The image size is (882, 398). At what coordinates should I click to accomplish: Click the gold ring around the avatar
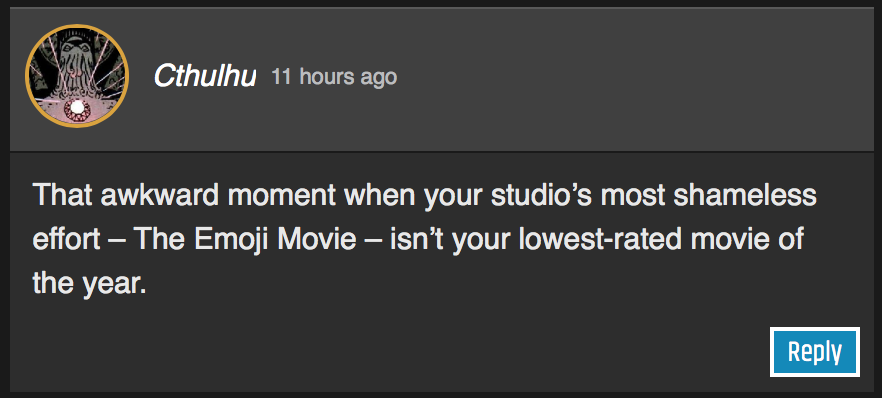[77, 26]
